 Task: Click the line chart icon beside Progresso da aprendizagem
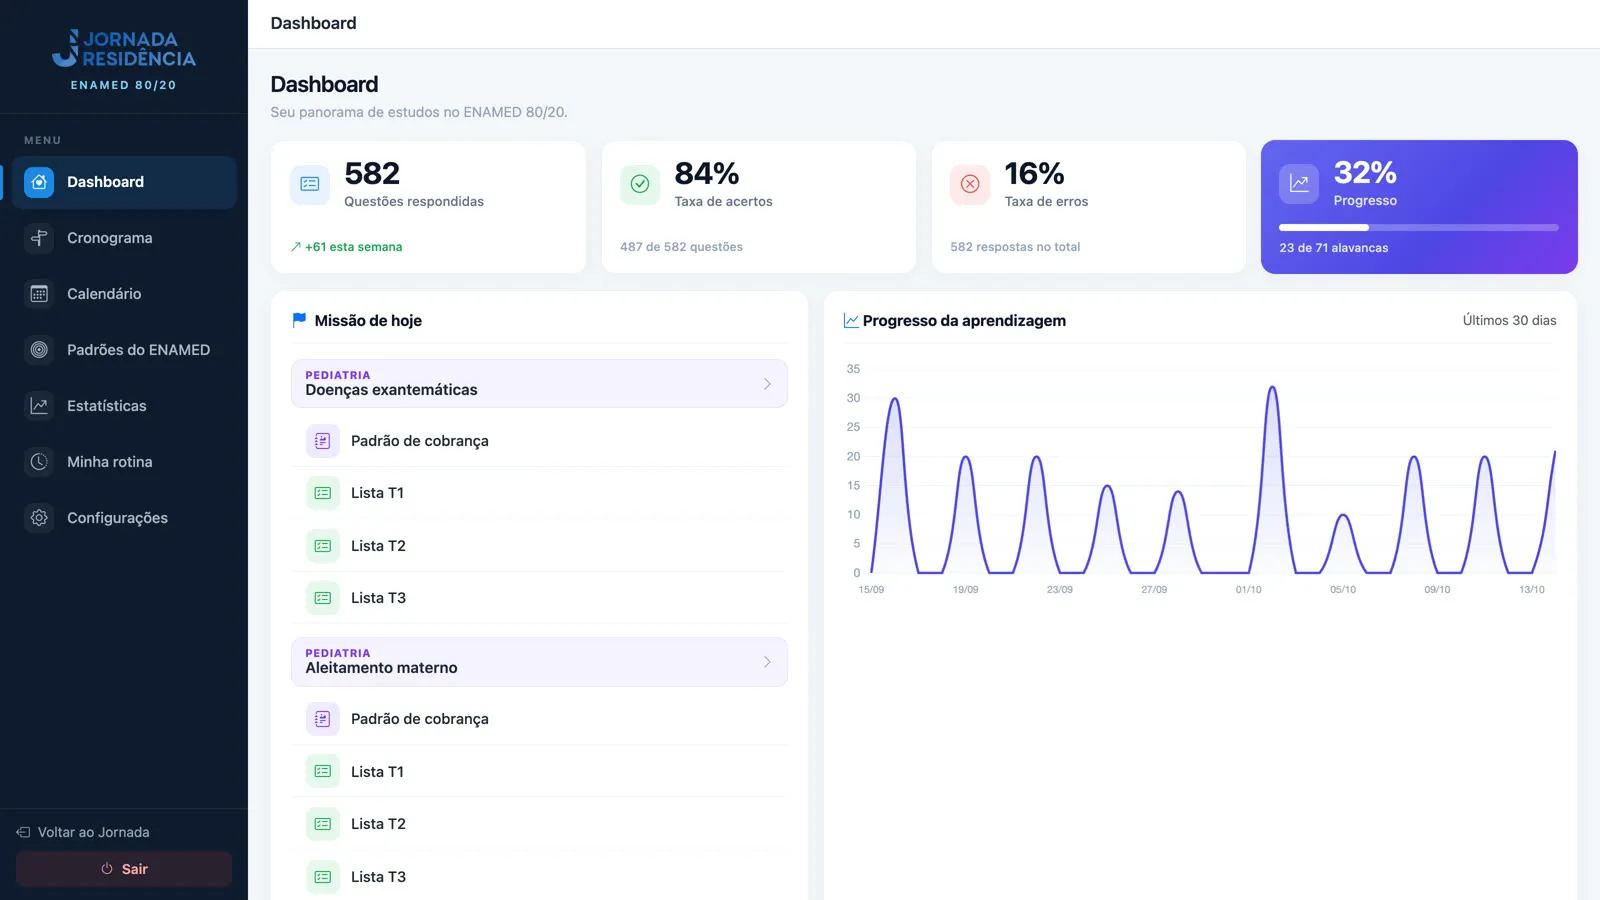(851, 320)
